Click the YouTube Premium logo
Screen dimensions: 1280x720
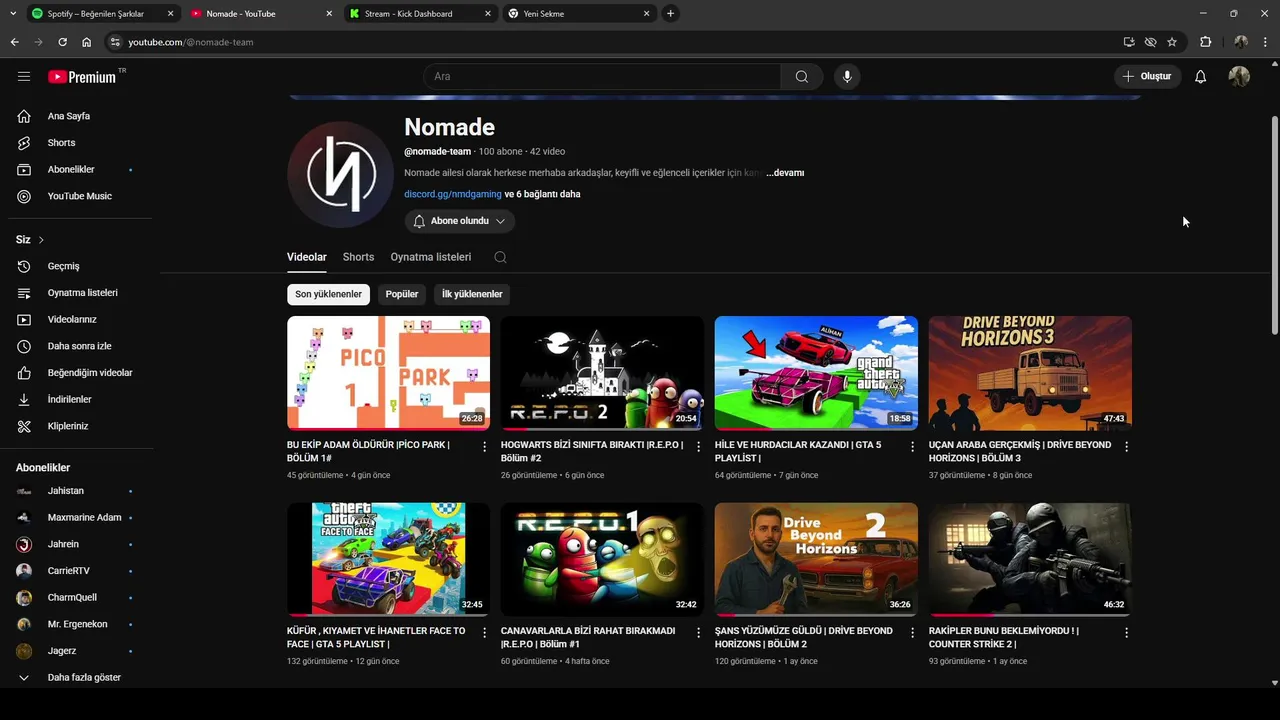82,77
